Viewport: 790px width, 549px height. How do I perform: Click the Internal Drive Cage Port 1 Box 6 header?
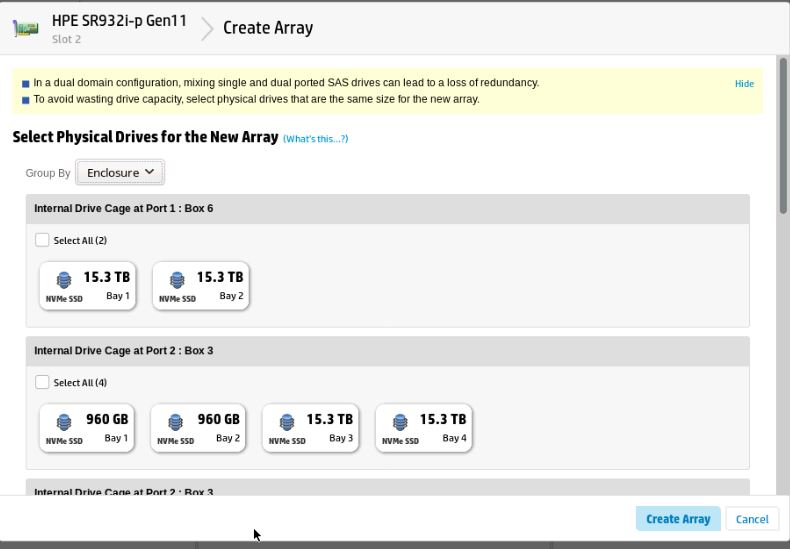(x=124, y=209)
